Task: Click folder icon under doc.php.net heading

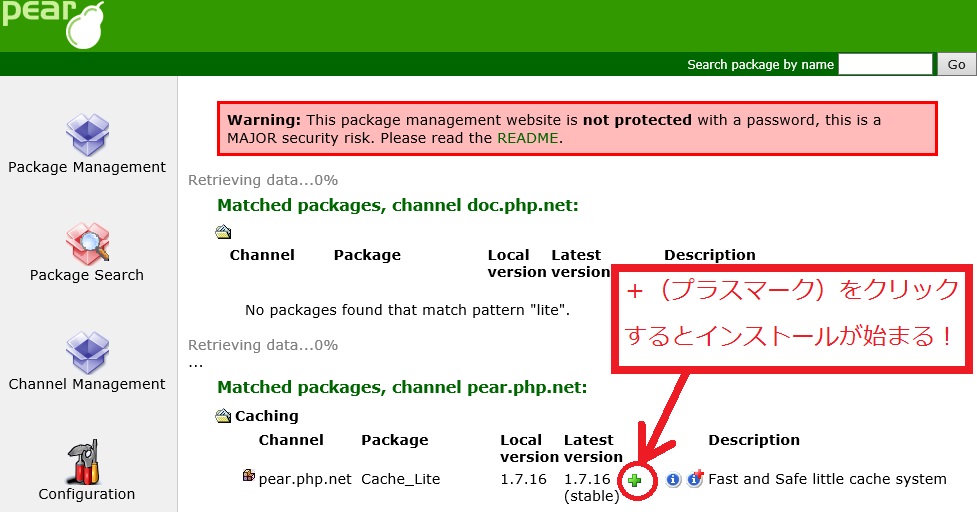Action: pos(223,232)
